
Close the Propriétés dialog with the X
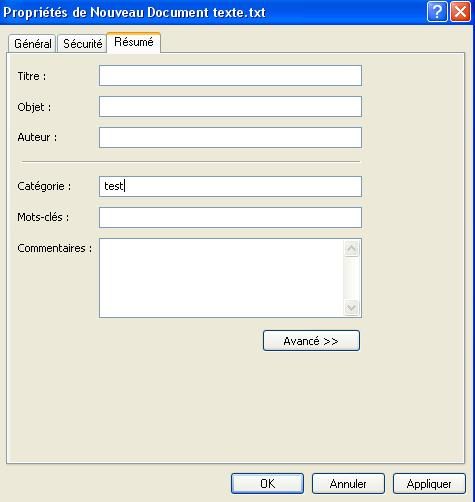tap(461, 12)
